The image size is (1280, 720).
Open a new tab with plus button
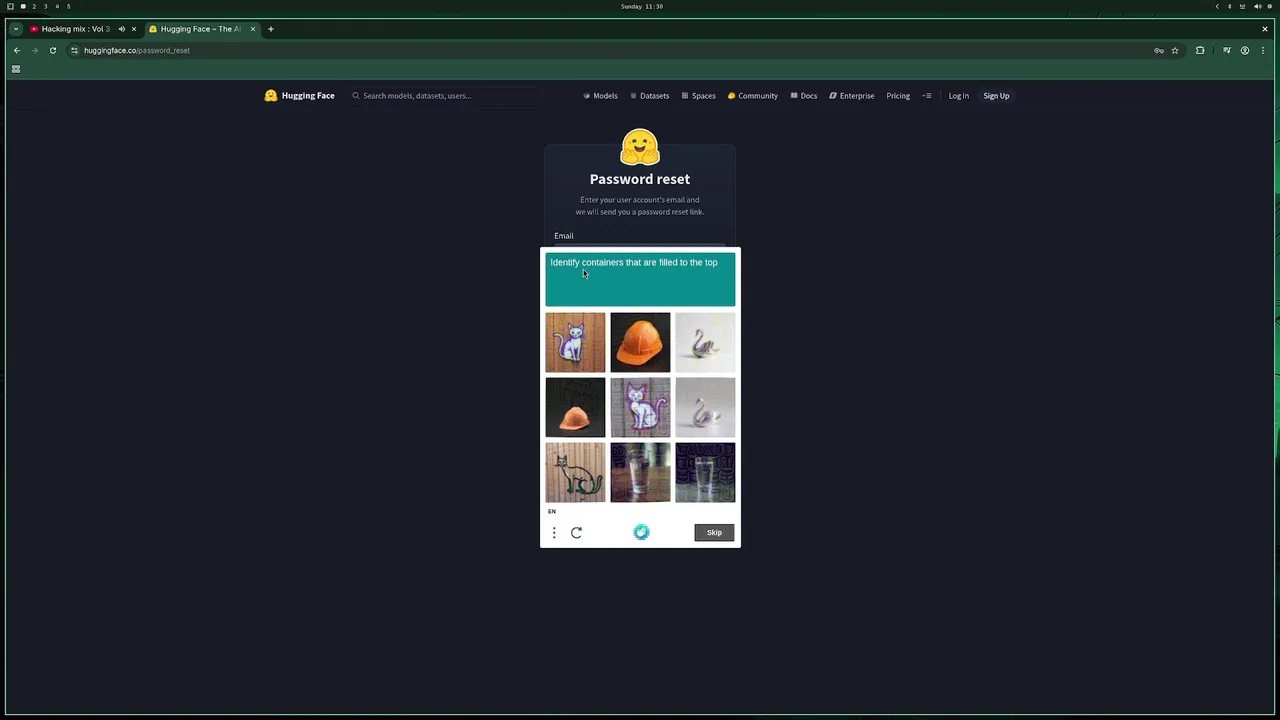pos(270,29)
